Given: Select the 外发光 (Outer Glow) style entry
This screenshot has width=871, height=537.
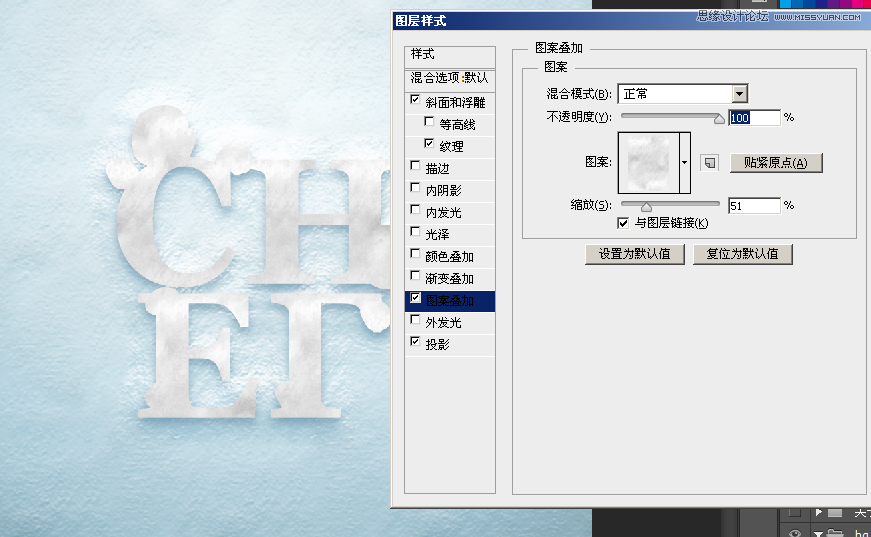Looking at the screenshot, I should (x=443, y=322).
